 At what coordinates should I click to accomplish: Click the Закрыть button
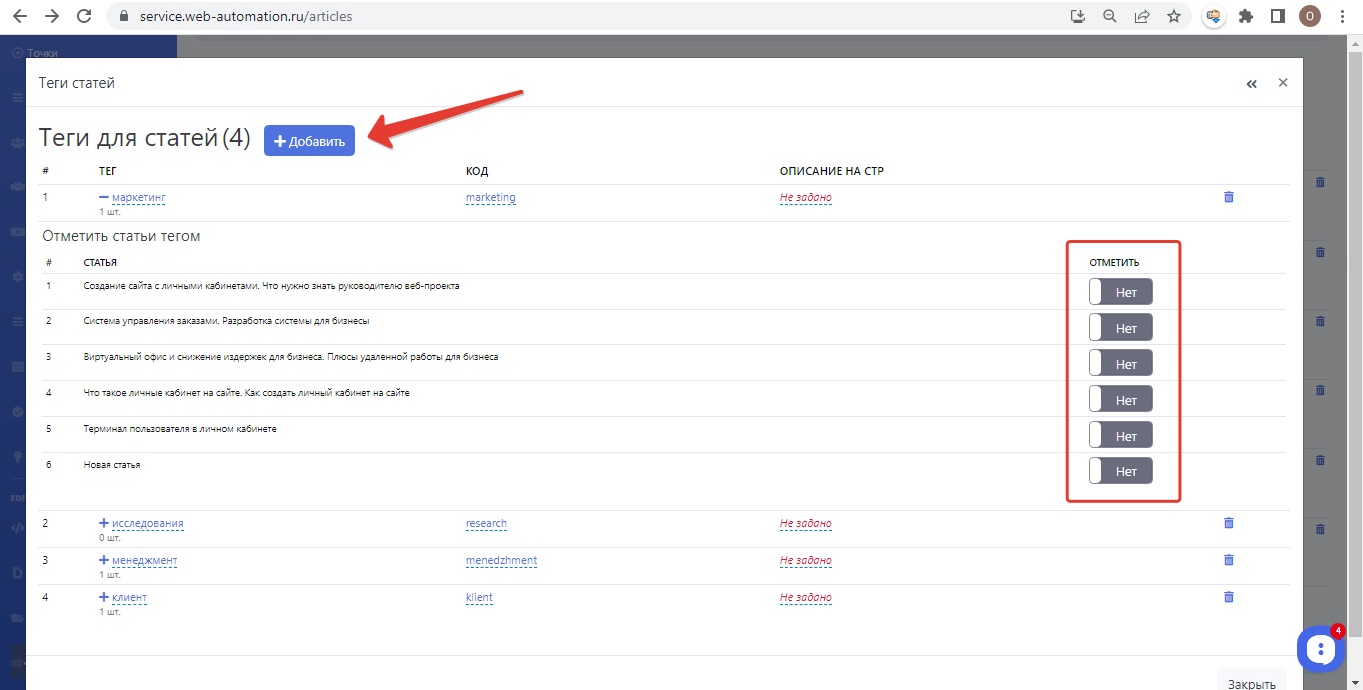(x=1250, y=683)
